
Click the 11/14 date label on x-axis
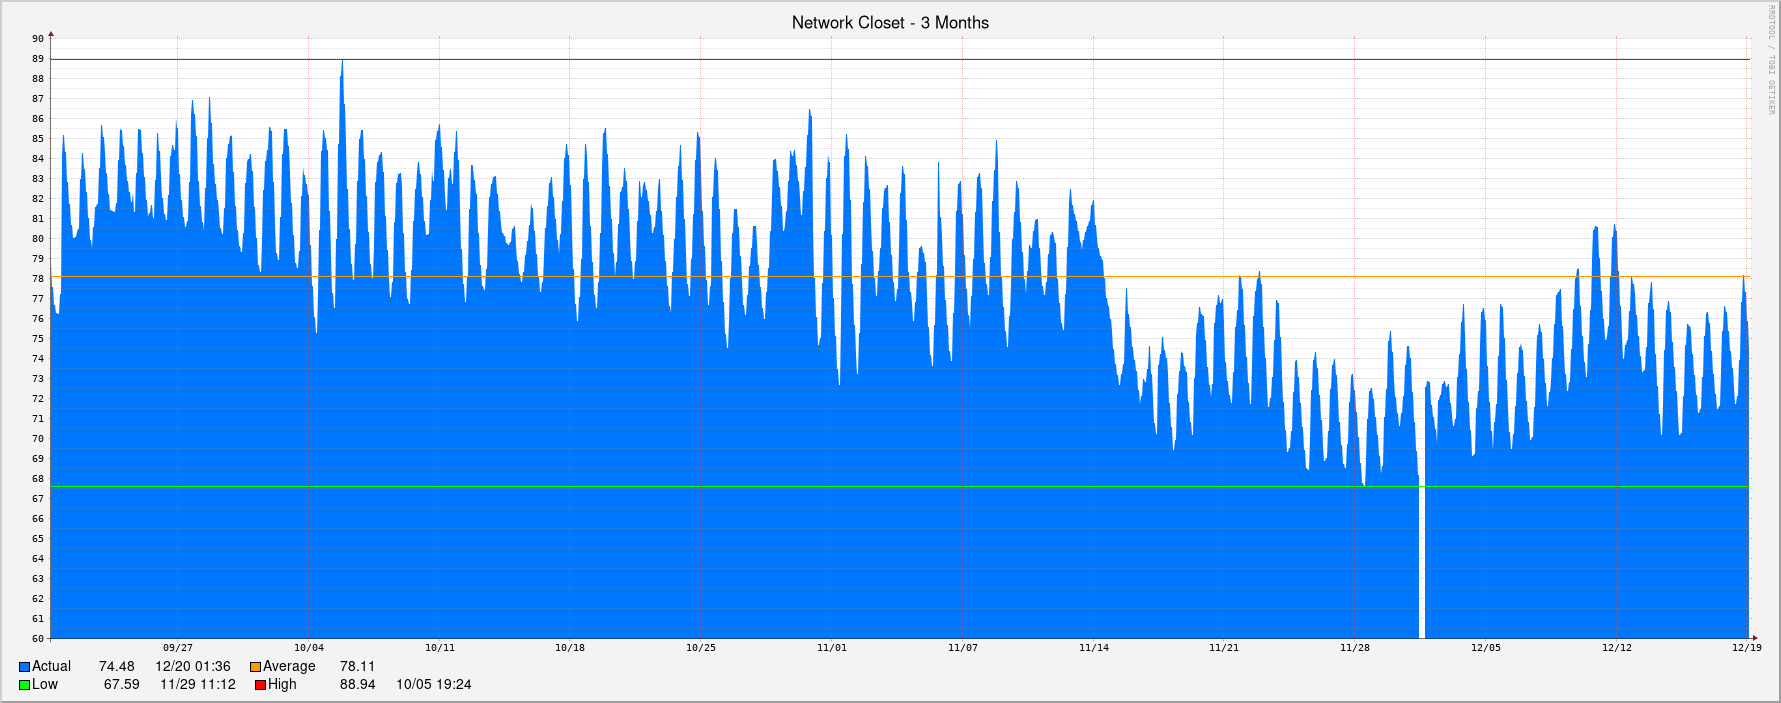click(x=1093, y=648)
